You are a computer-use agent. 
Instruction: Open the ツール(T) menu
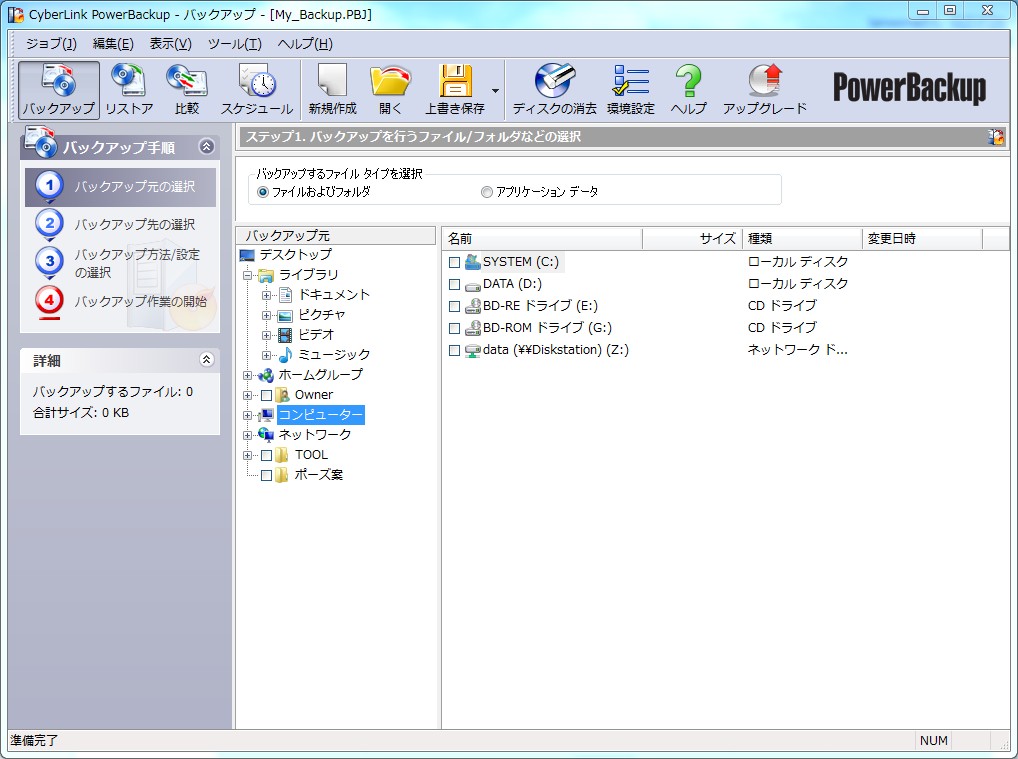(234, 44)
